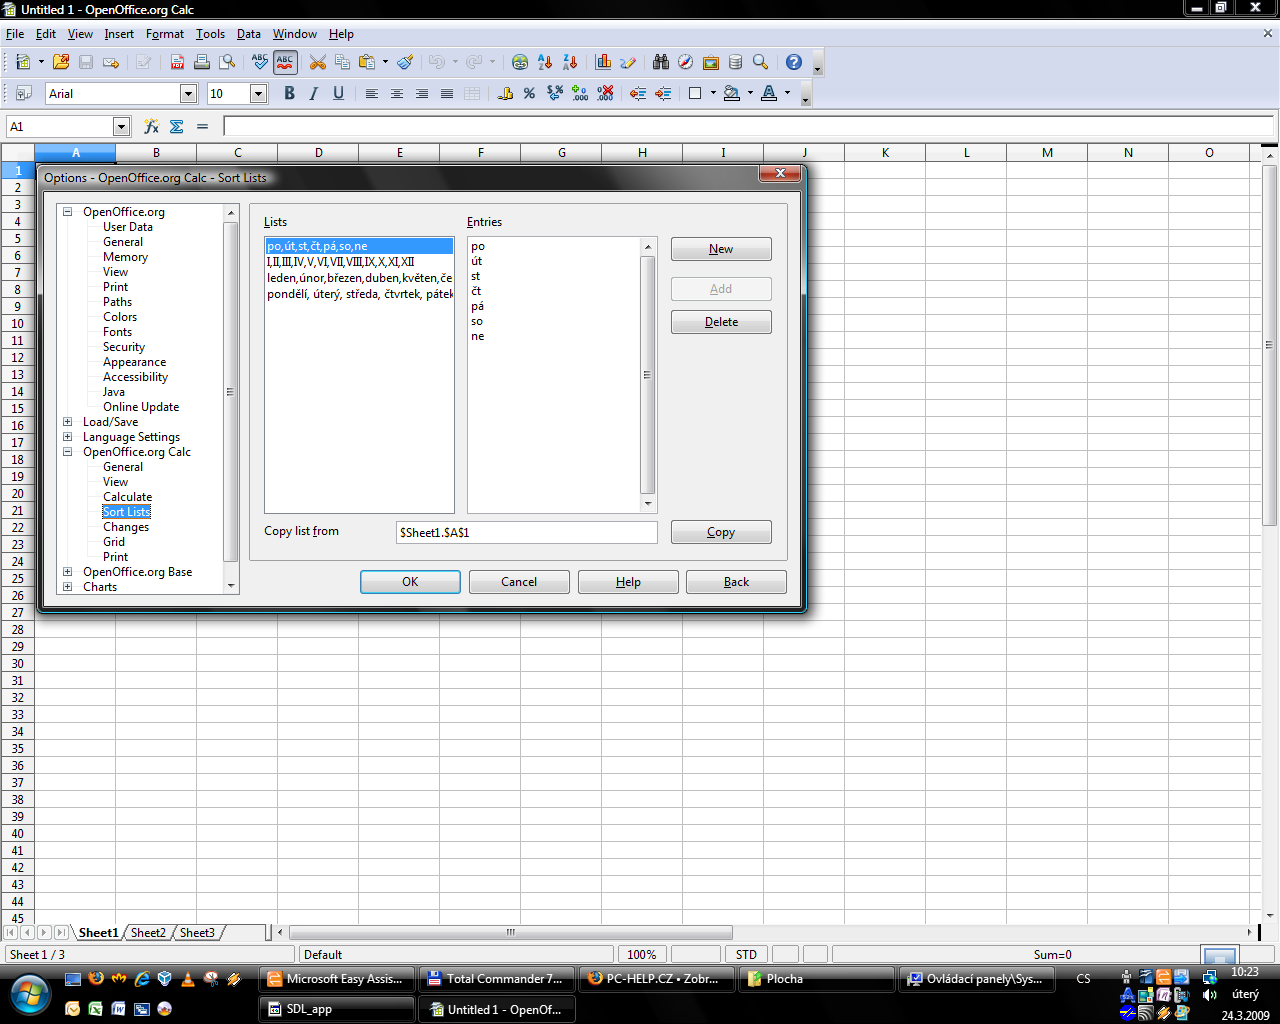This screenshot has width=1280, height=1024.
Task: Switch to the Sheet2 tab
Action: click(148, 933)
